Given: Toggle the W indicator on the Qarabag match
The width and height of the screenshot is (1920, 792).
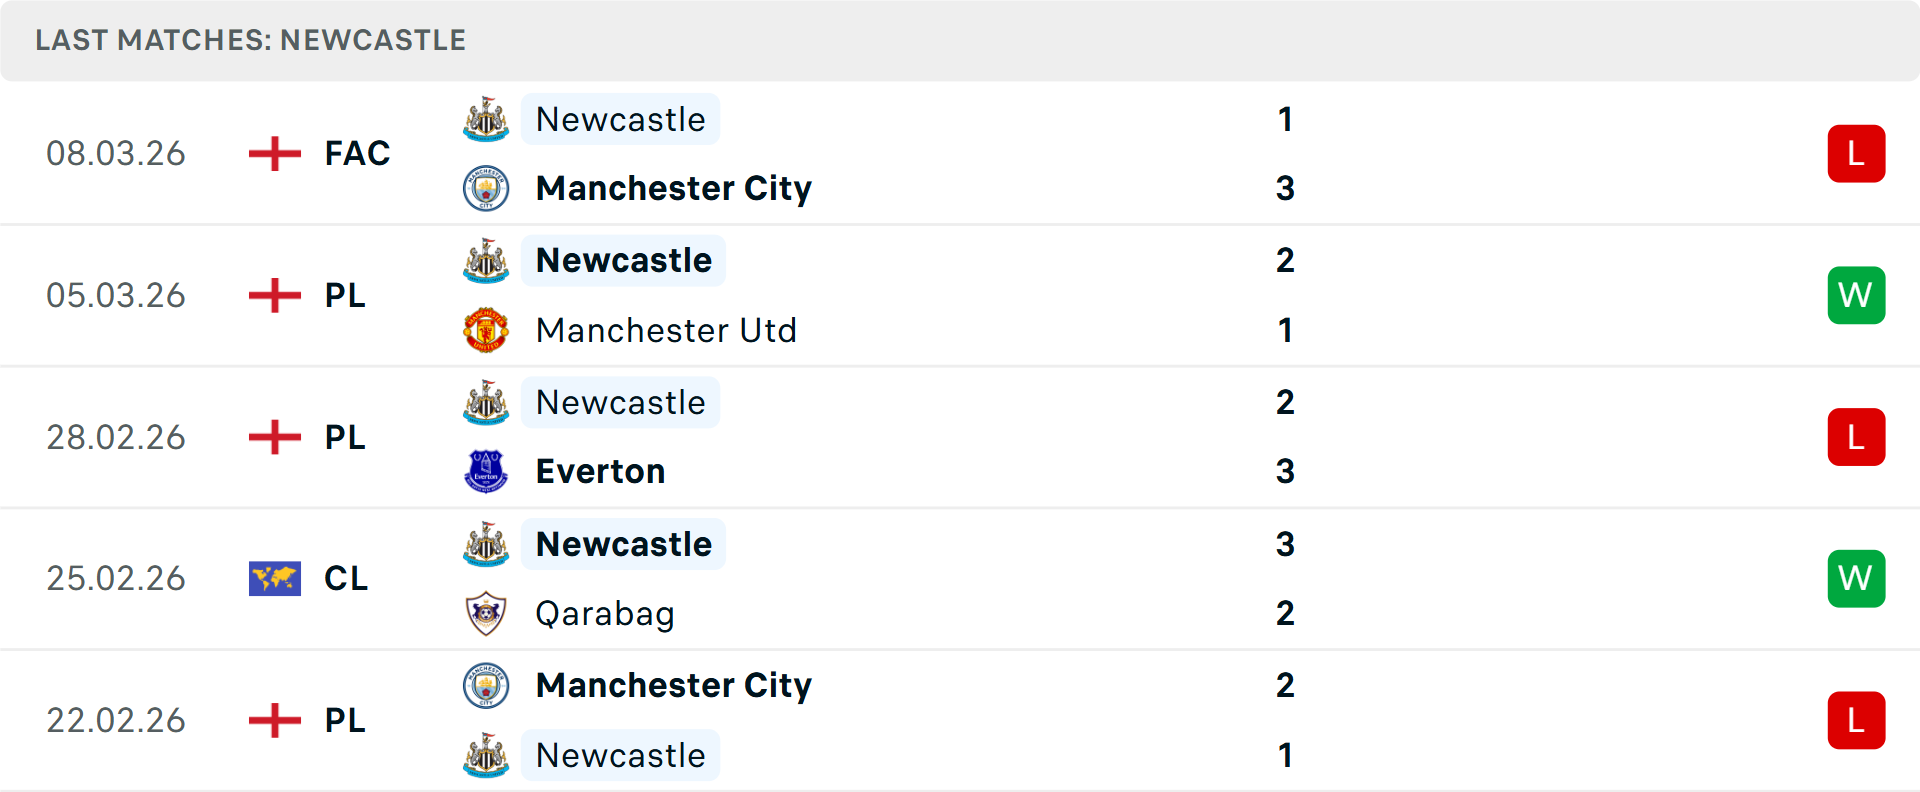Looking at the screenshot, I should point(1856,578).
